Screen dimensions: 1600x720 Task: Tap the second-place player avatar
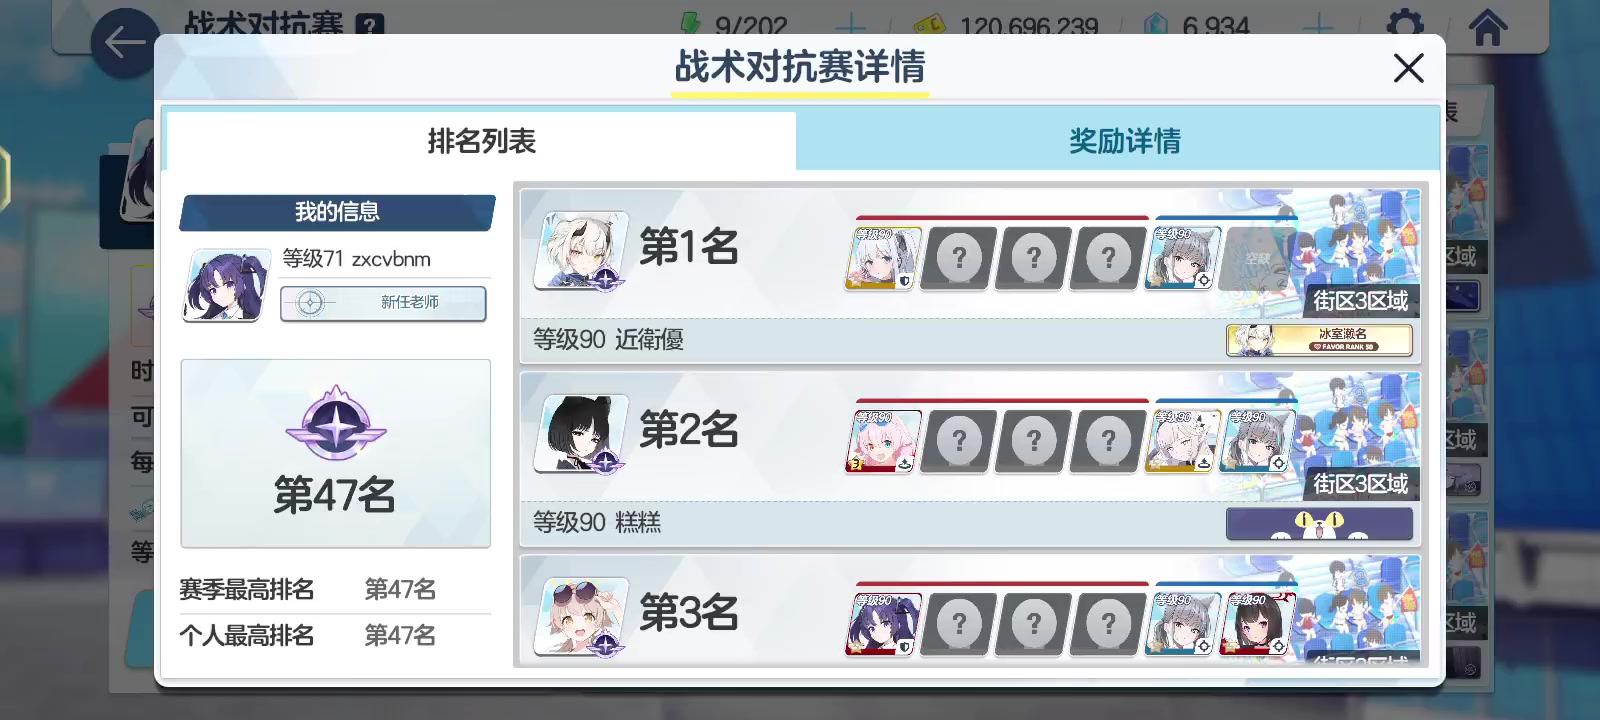click(x=581, y=433)
